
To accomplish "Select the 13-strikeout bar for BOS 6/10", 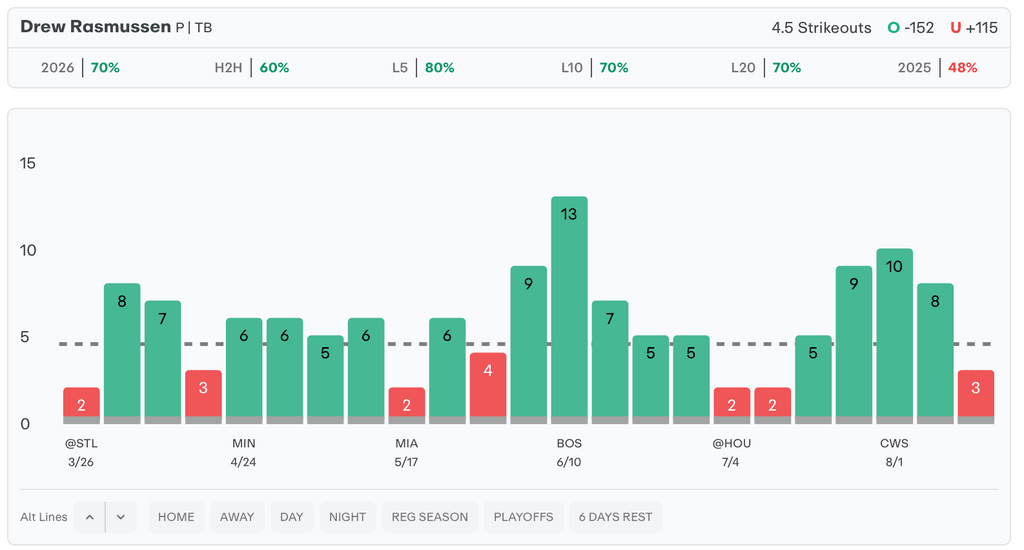I will coord(569,310).
